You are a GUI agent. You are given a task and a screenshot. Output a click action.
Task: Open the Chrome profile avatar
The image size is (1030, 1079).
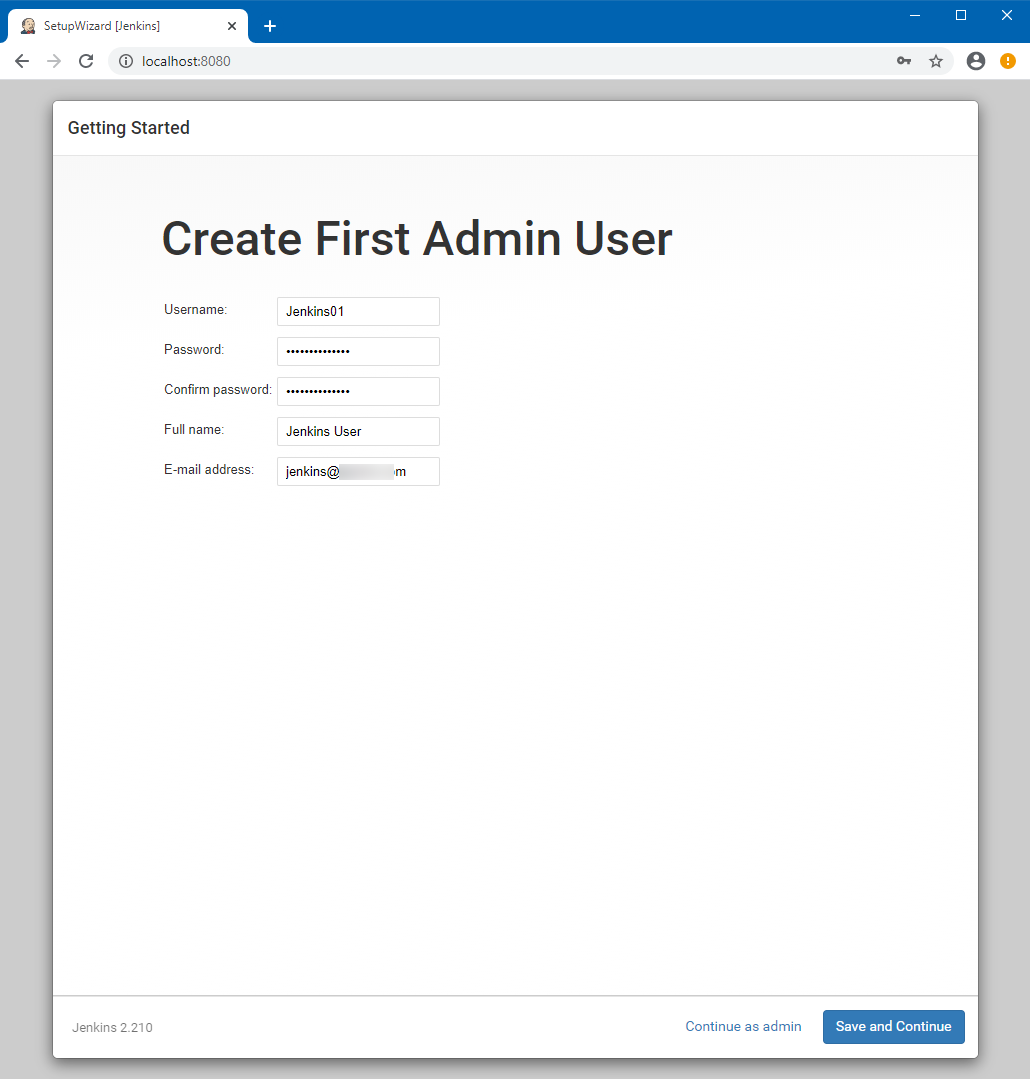coord(976,61)
